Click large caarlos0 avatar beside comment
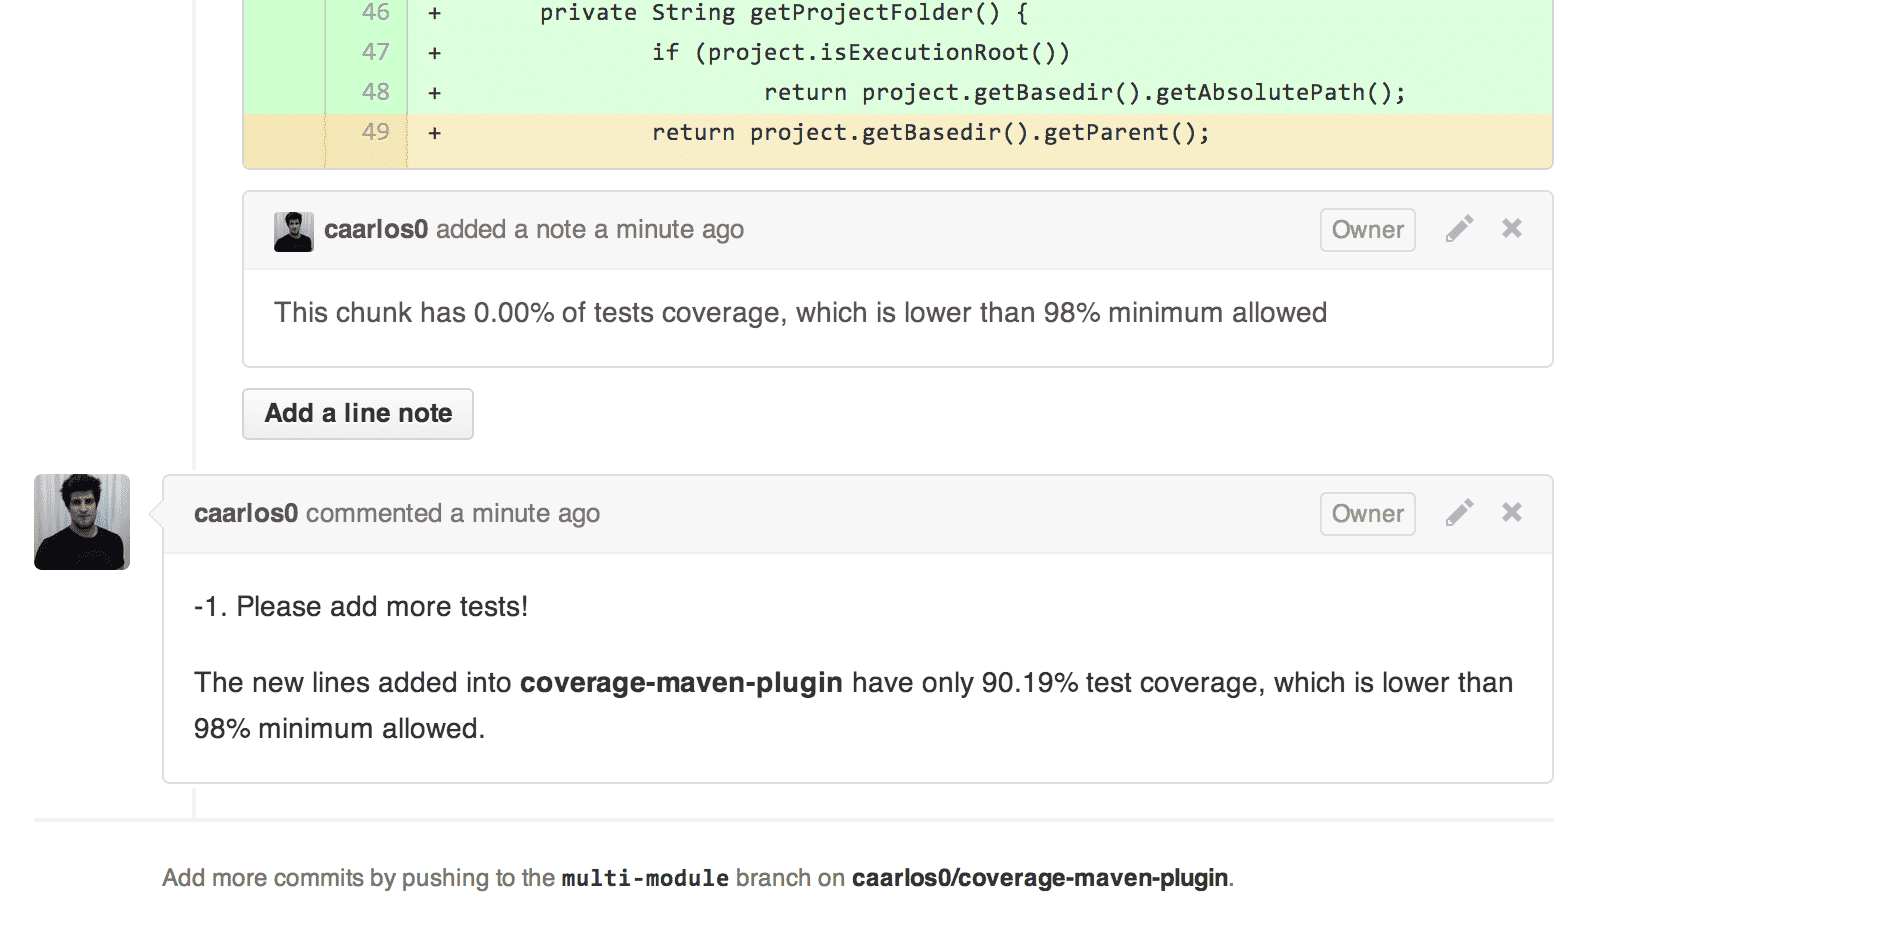This screenshot has width=1896, height=926. (82, 522)
